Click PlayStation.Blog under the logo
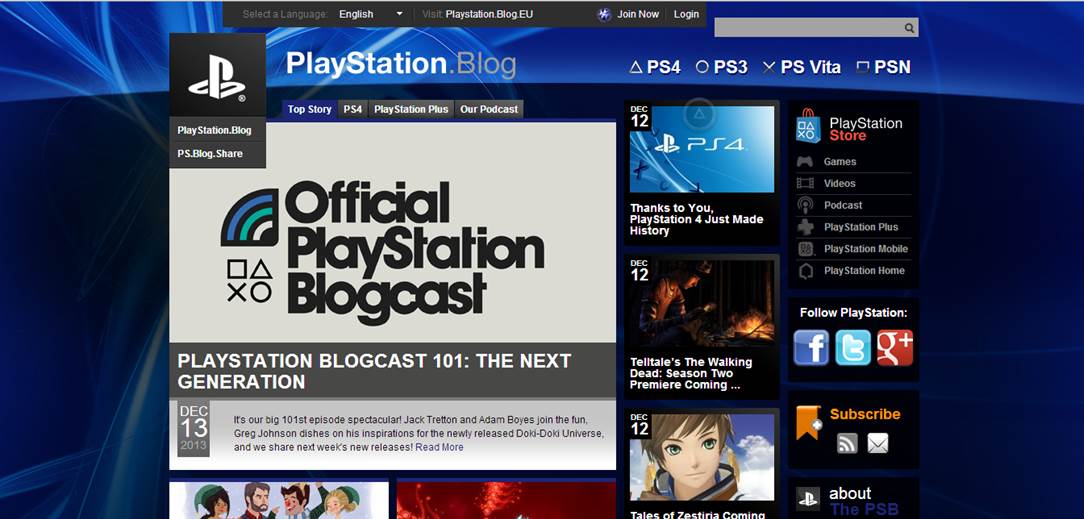The width and height of the screenshot is (1084, 519). click(214, 130)
